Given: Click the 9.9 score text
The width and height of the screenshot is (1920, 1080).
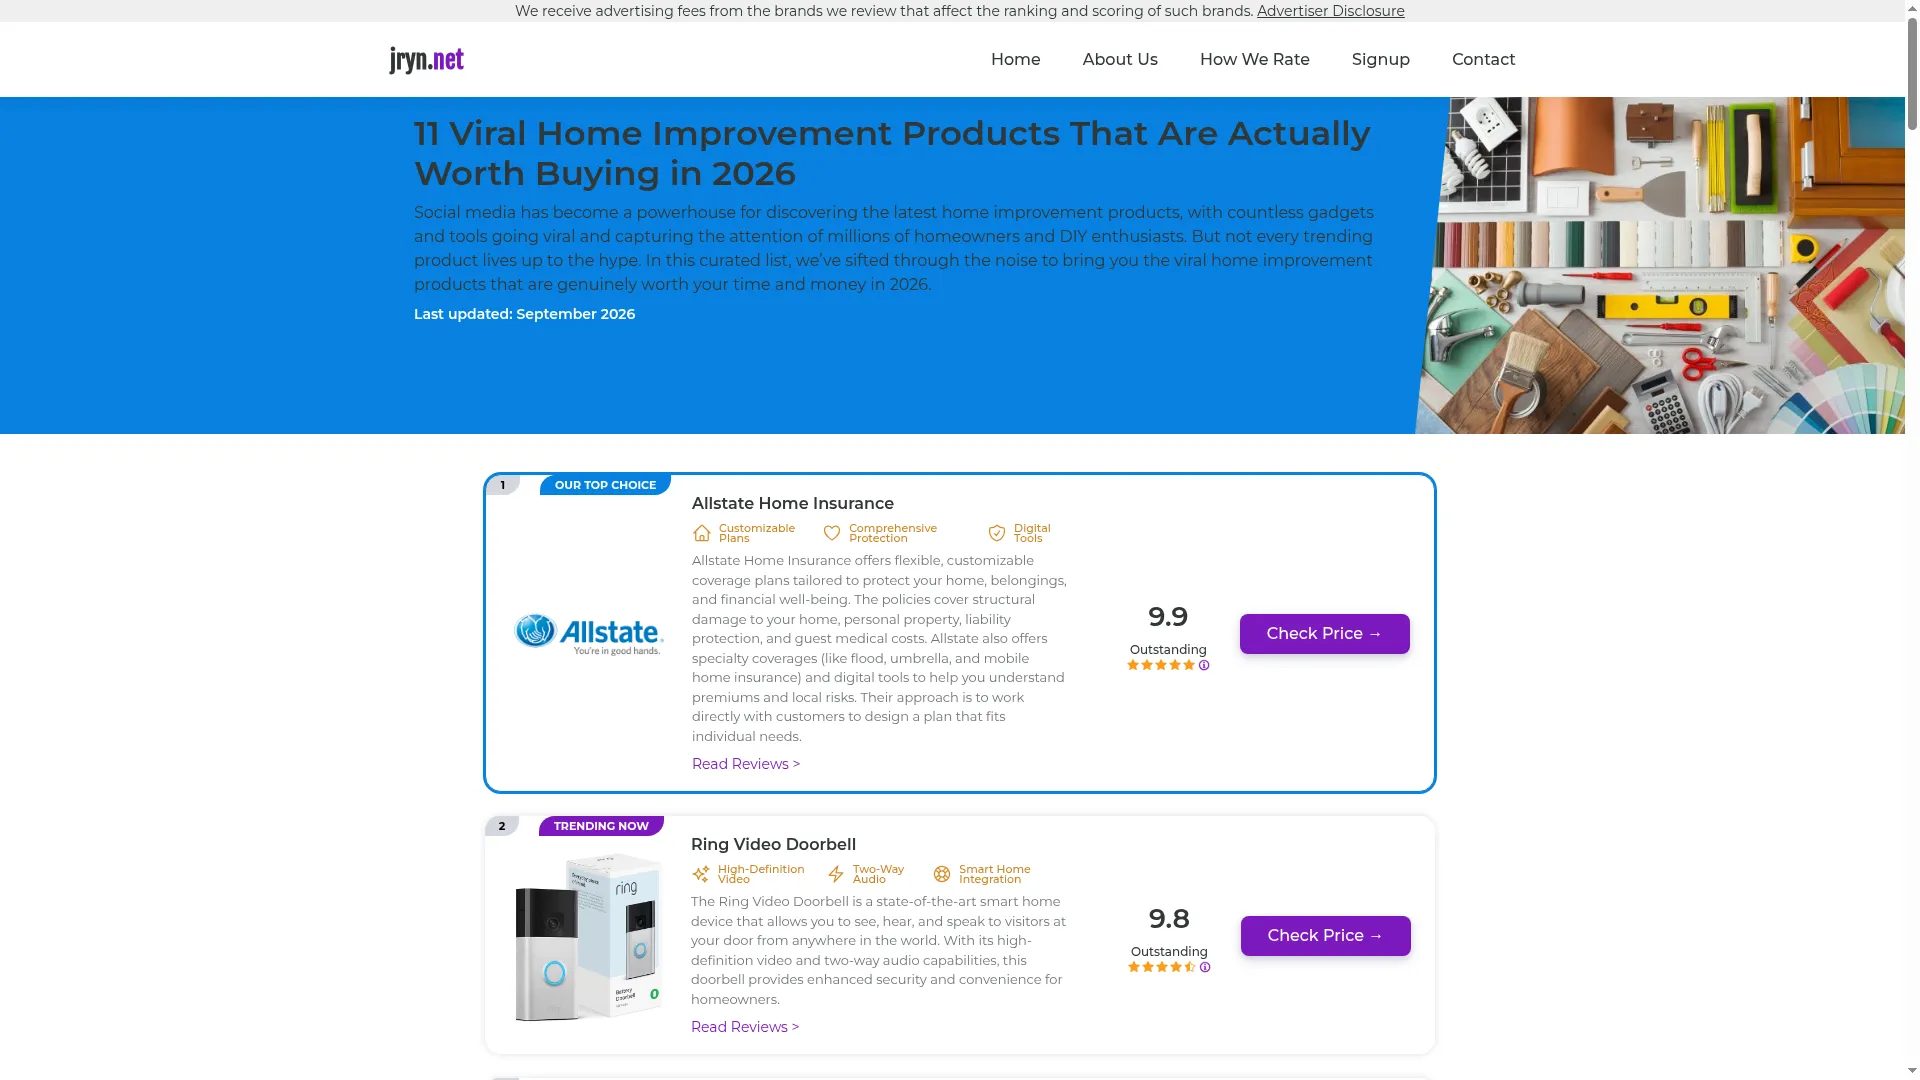Looking at the screenshot, I should click(x=1168, y=617).
